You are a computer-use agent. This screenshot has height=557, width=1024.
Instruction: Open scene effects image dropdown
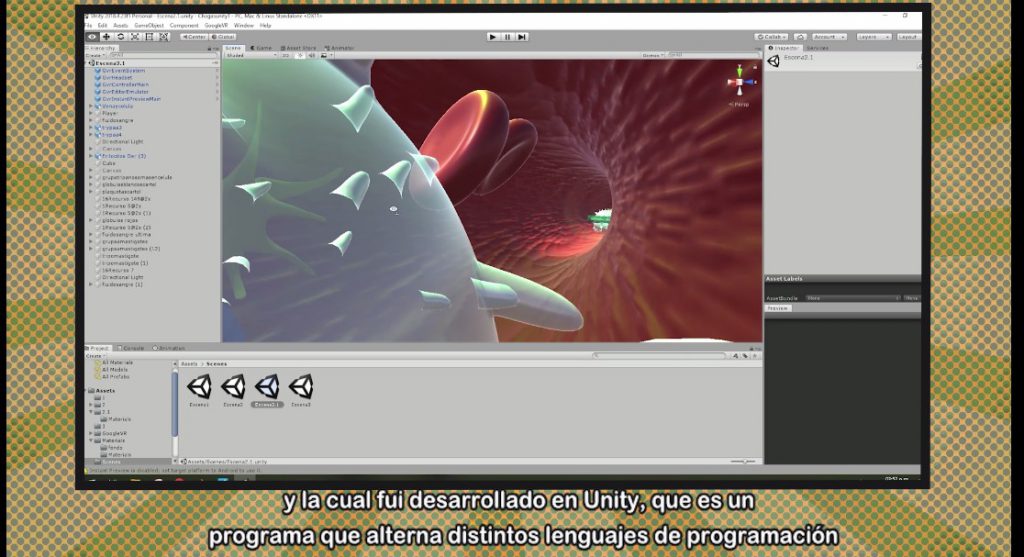pyautogui.click(x=326, y=56)
